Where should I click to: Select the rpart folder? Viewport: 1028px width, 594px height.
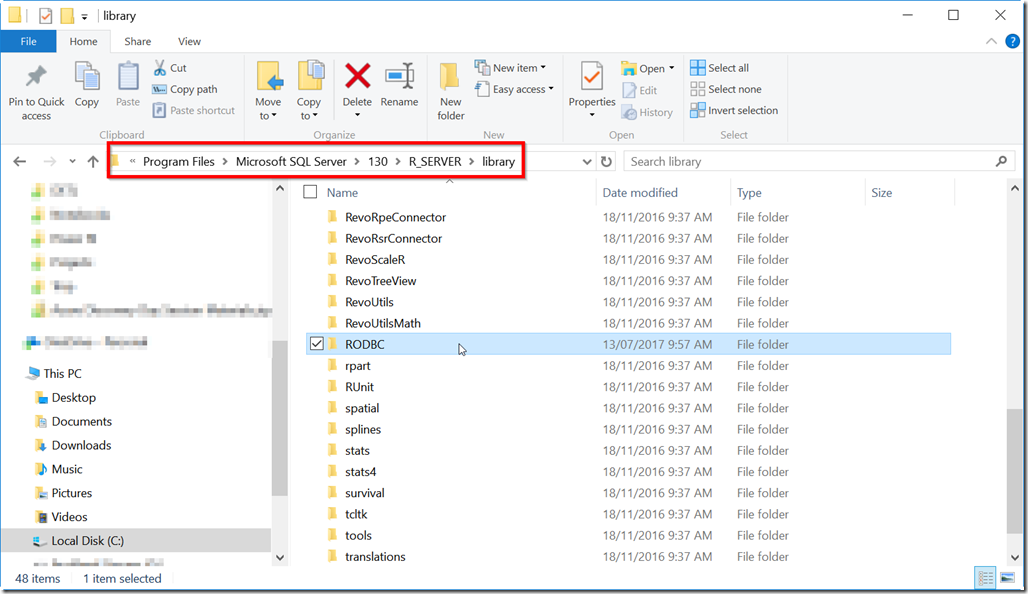point(357,365)
